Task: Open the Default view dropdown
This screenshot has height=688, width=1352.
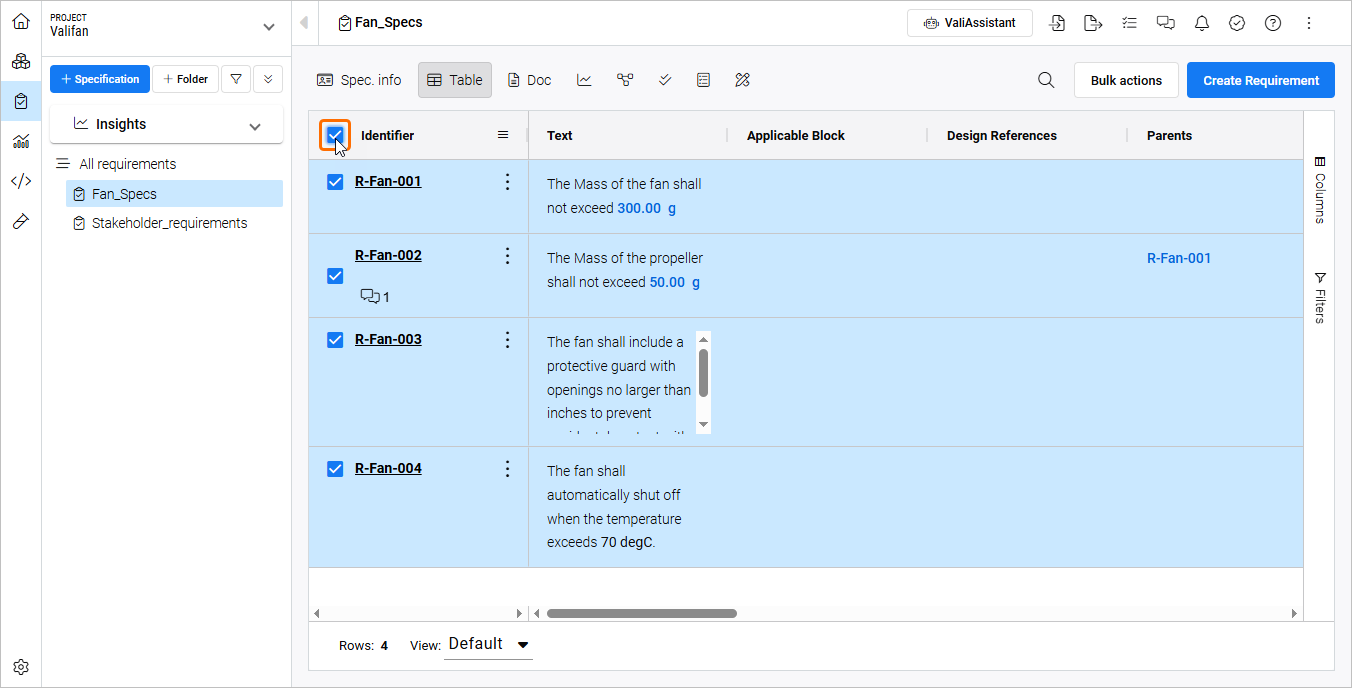Action: (488, 644)
